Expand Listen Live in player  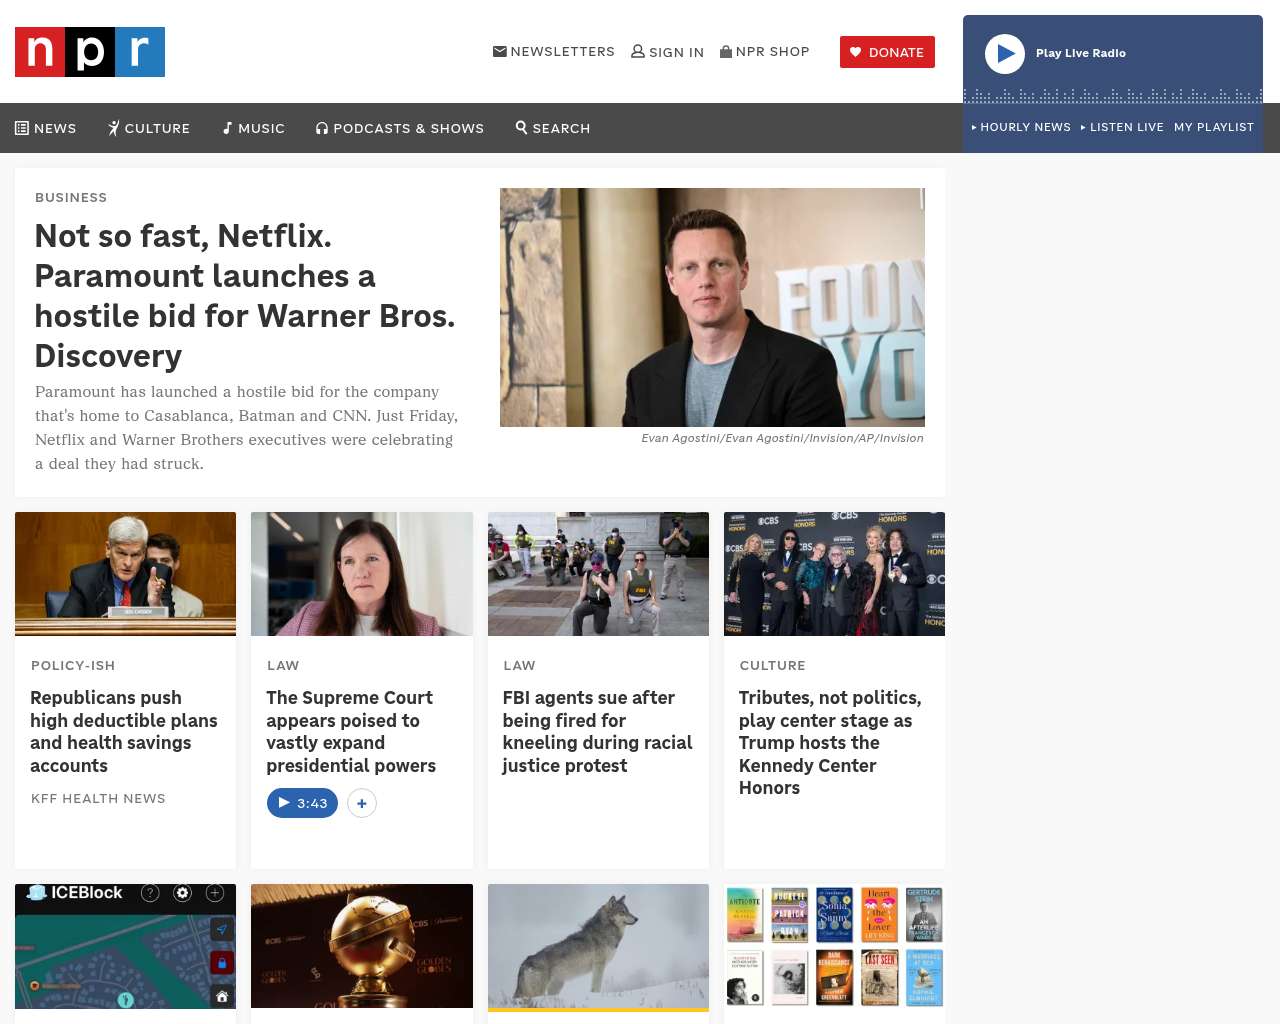click(x=1123, y=127)
